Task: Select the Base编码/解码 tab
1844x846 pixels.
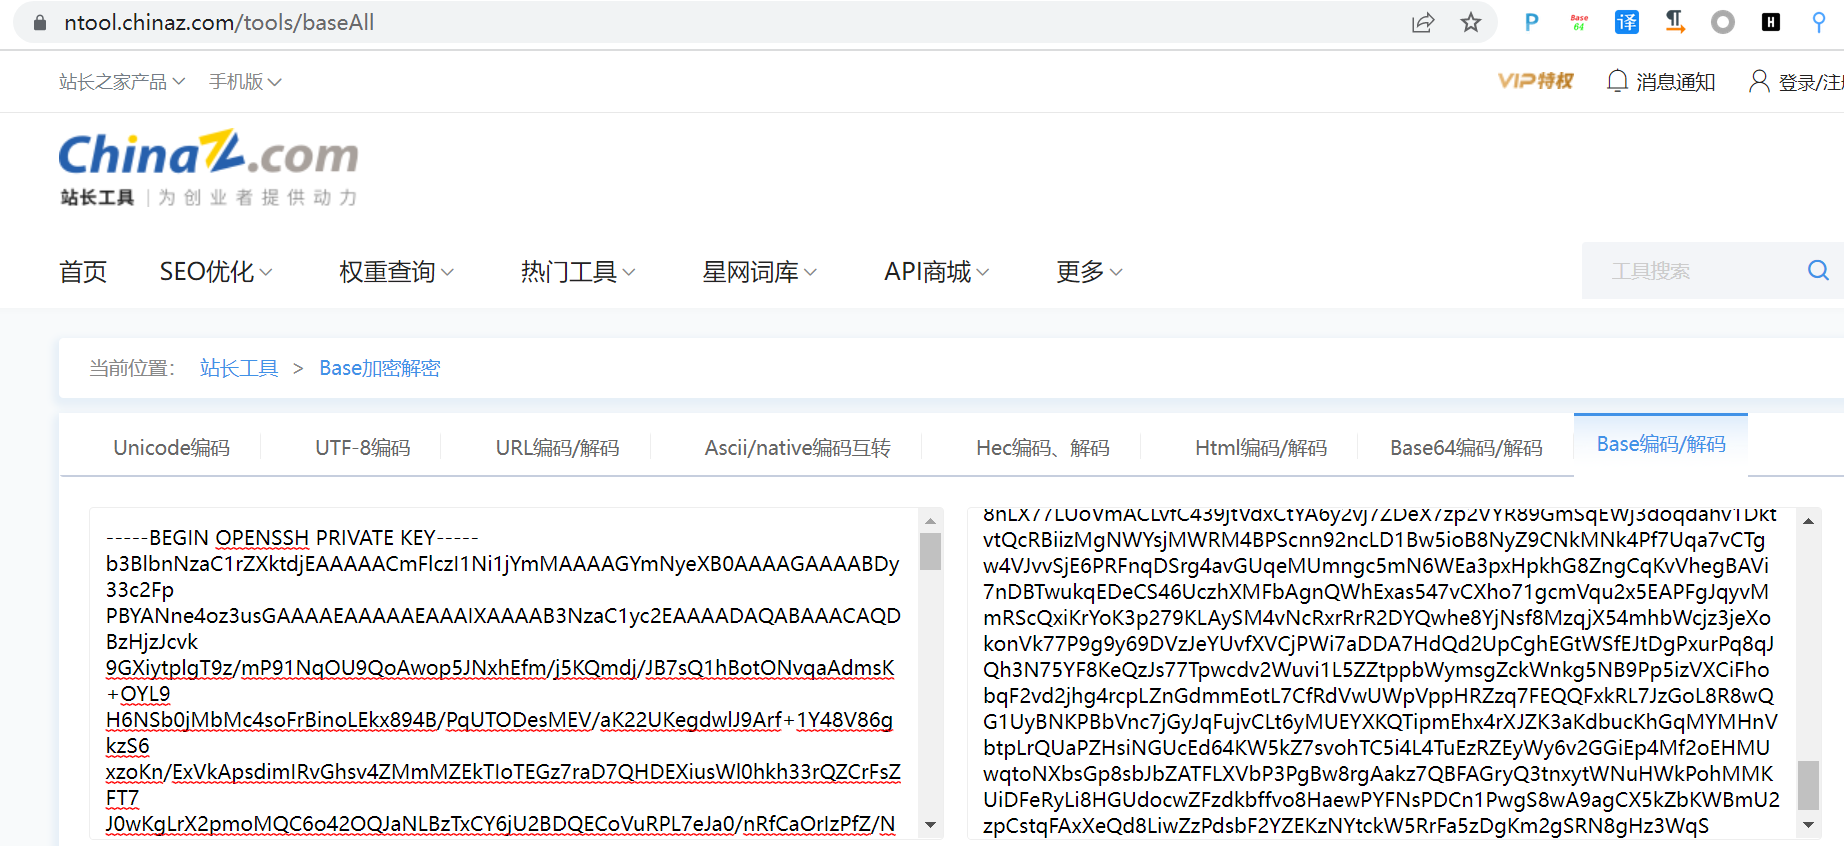Action: click(1661, 444)
